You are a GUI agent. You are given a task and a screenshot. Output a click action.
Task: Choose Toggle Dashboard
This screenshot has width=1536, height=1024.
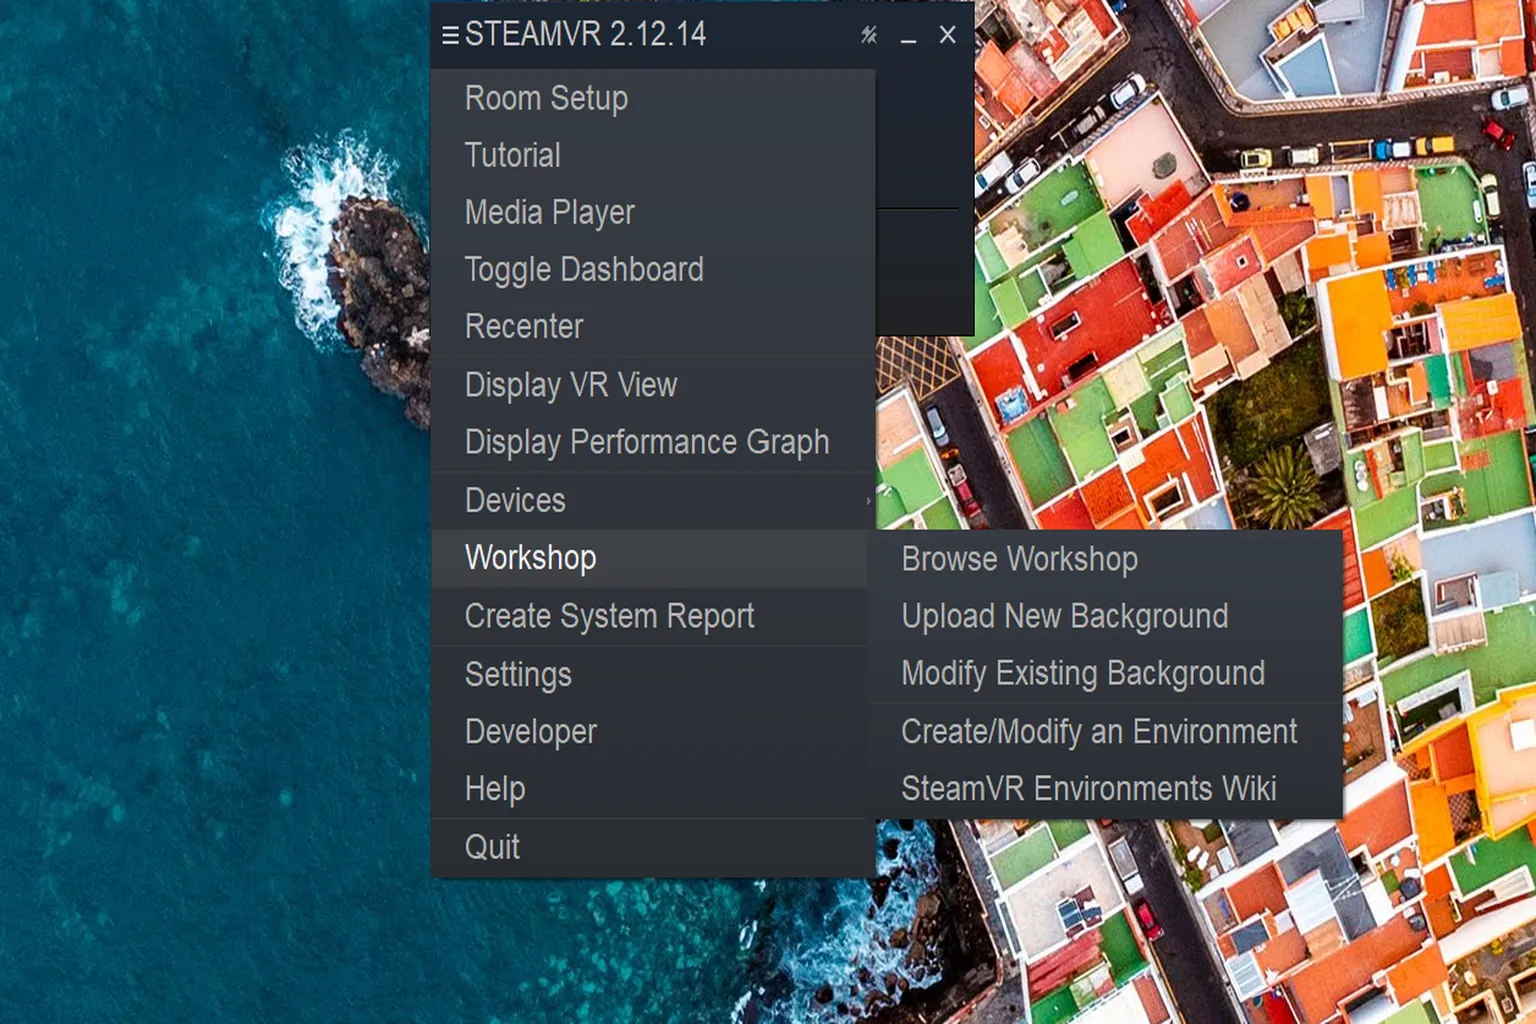click(x=653, y=269)
